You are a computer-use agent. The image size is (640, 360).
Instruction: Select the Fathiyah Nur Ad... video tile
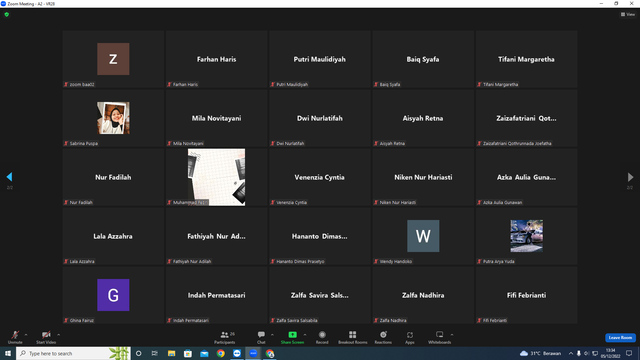click(216, 236)
